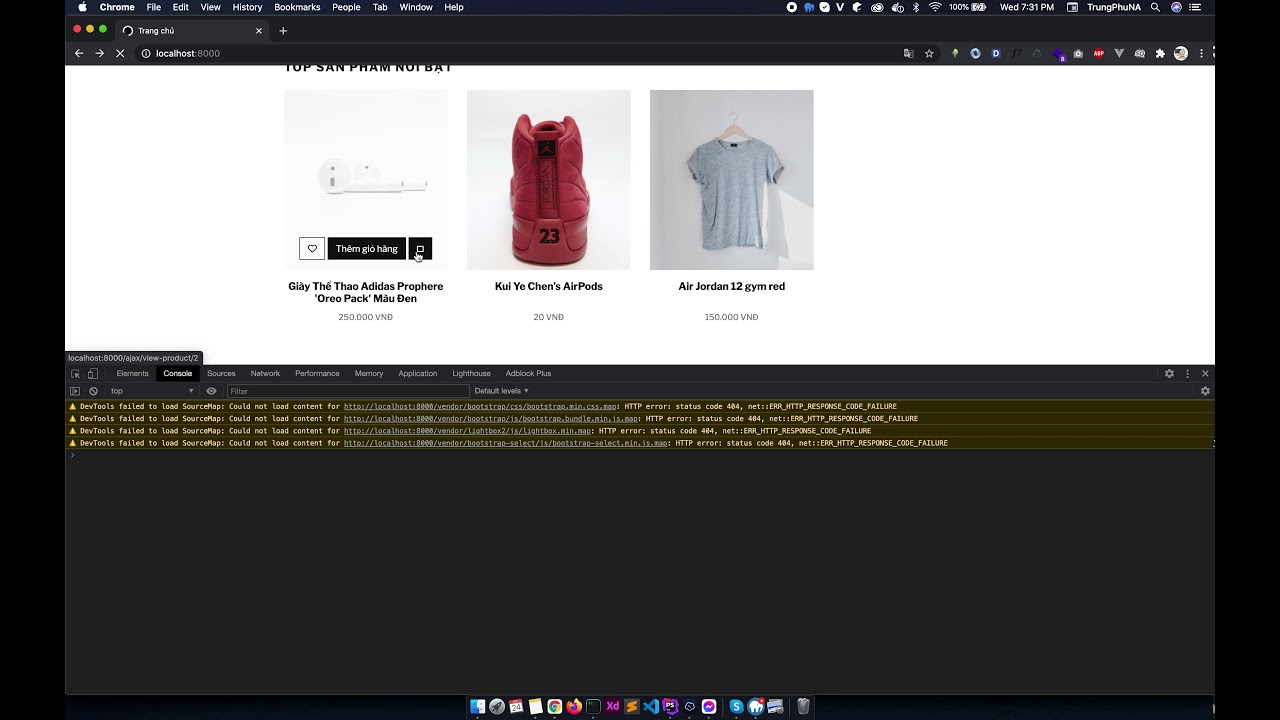Click the browser forward arrow
1280x720 pixels.
click(x=99, y=53)
